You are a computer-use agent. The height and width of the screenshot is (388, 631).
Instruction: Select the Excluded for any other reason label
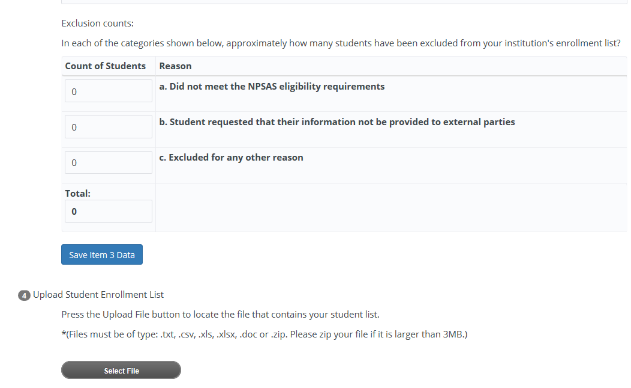[231, 157]
